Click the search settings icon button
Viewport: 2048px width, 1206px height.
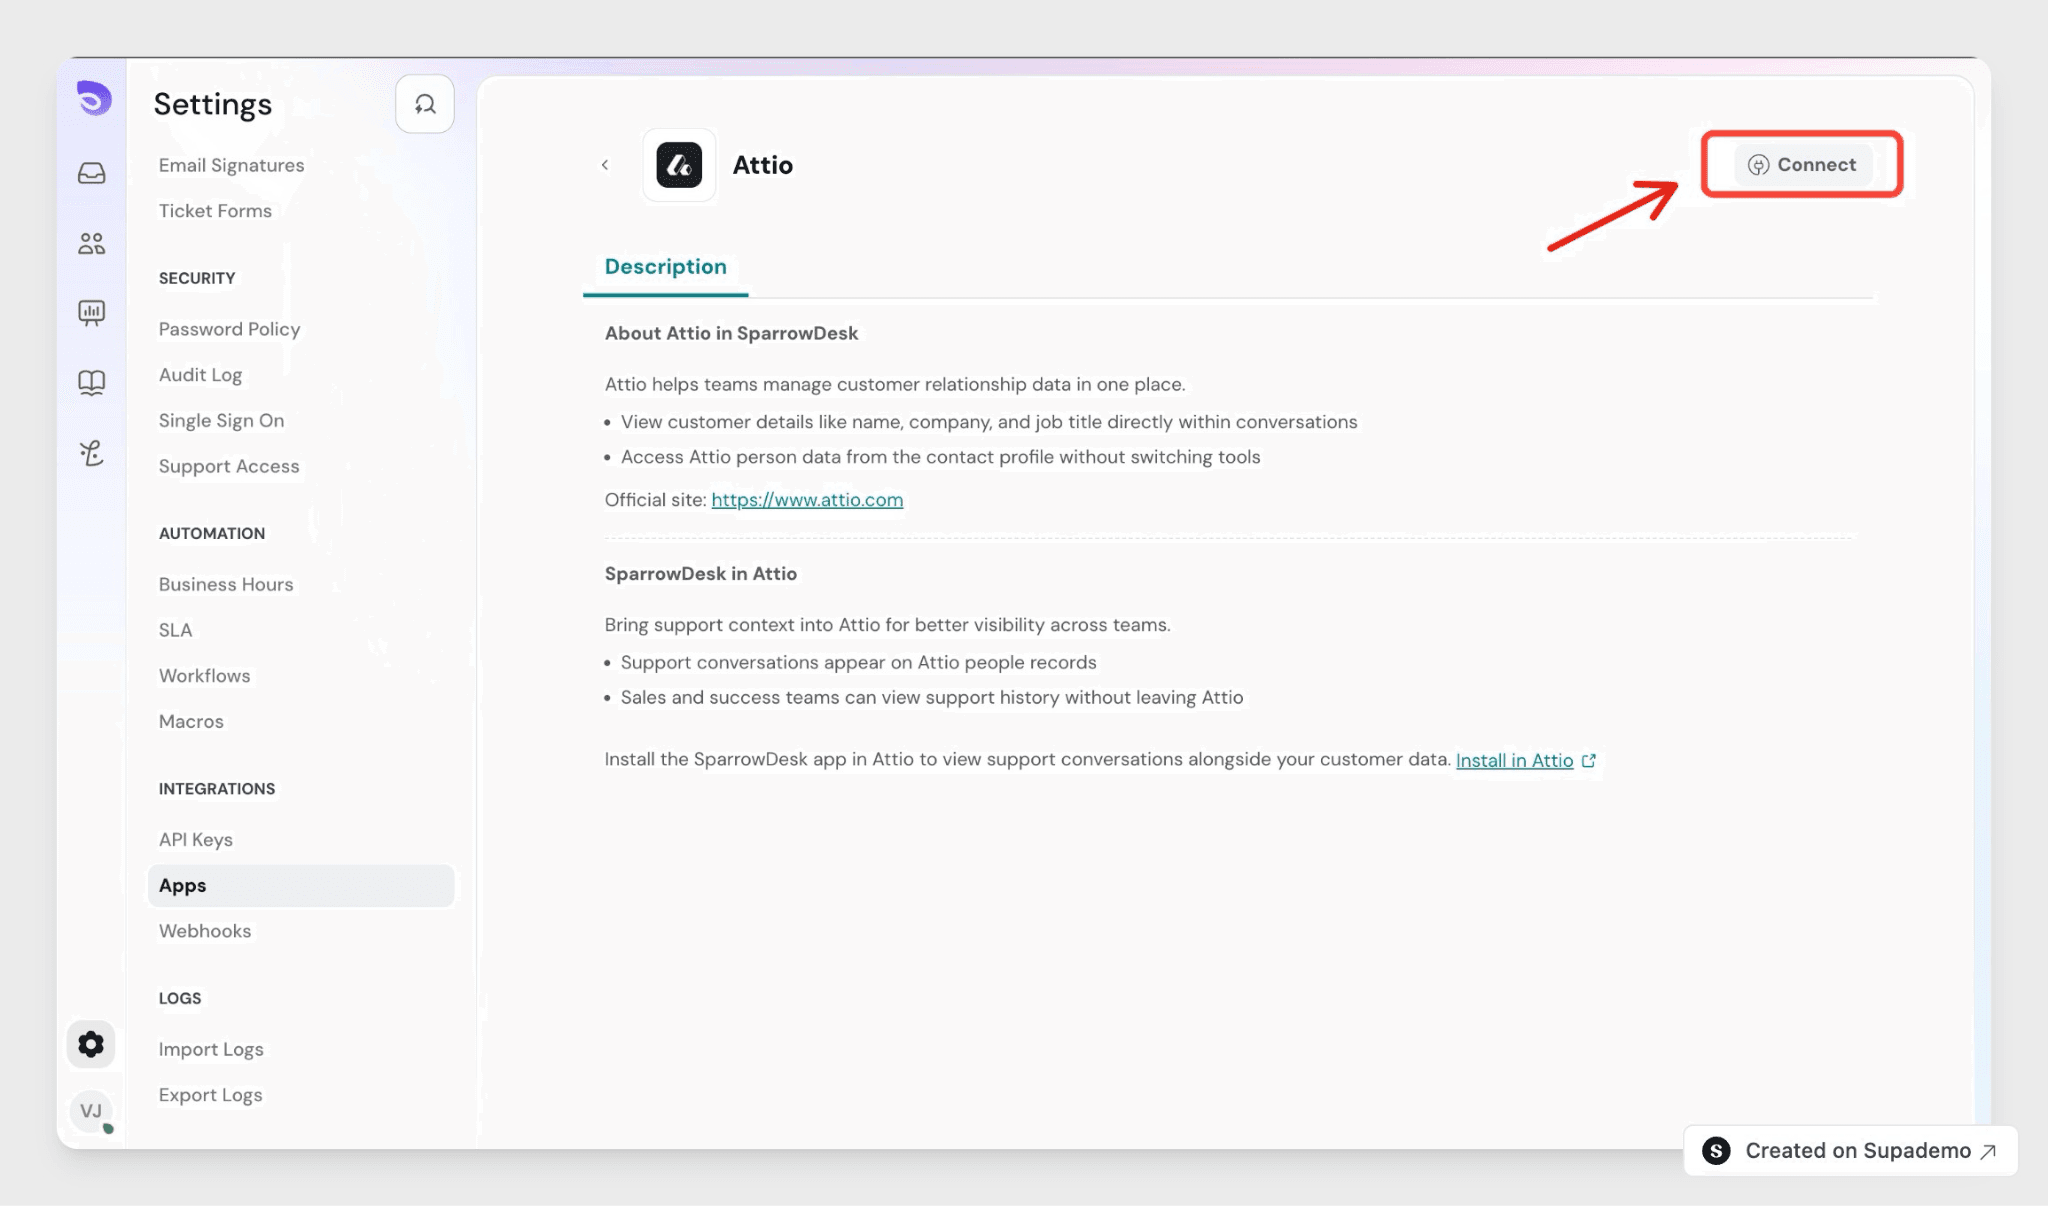425,104
